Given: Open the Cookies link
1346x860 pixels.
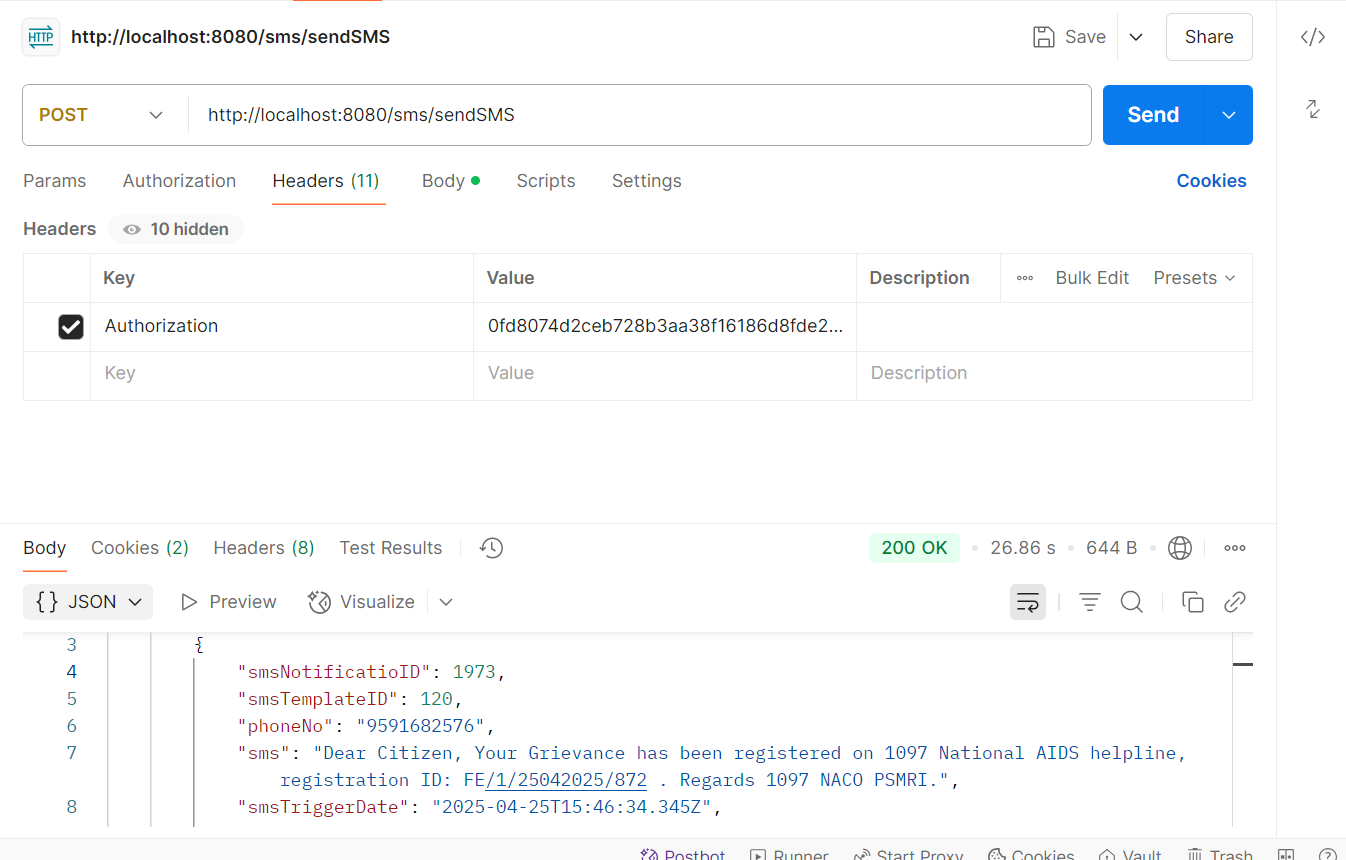Looking at the screenshot, I should coord(1211,181).
